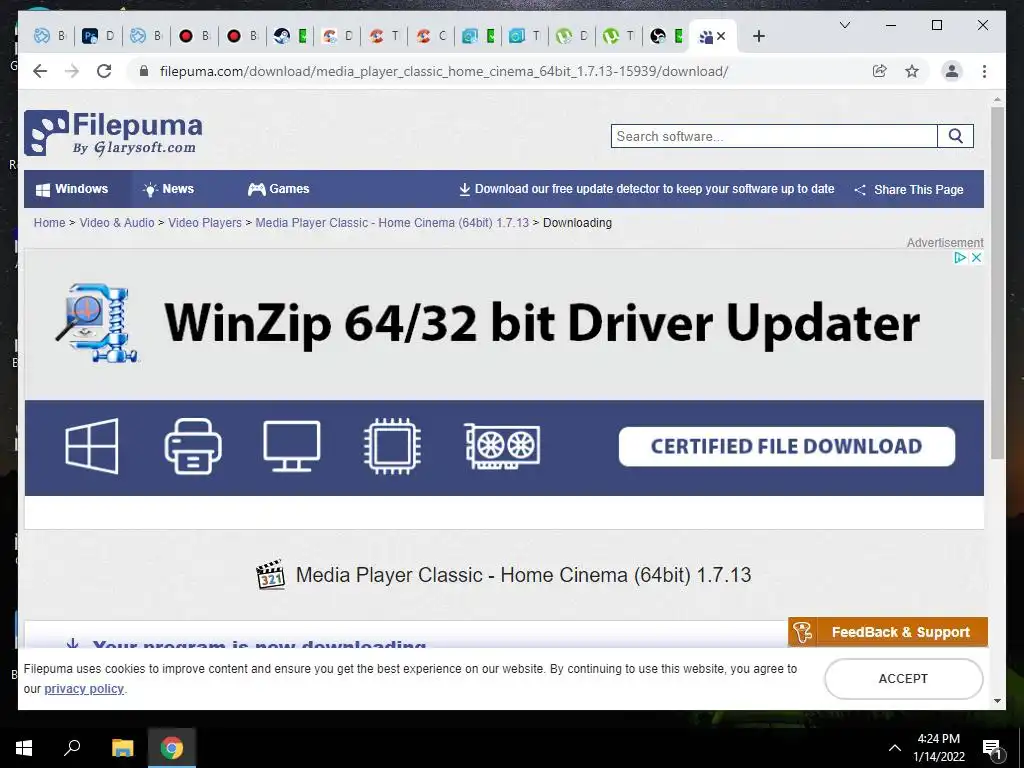
Task: Click the CPU chip icon in the ad
Action: 392,446
